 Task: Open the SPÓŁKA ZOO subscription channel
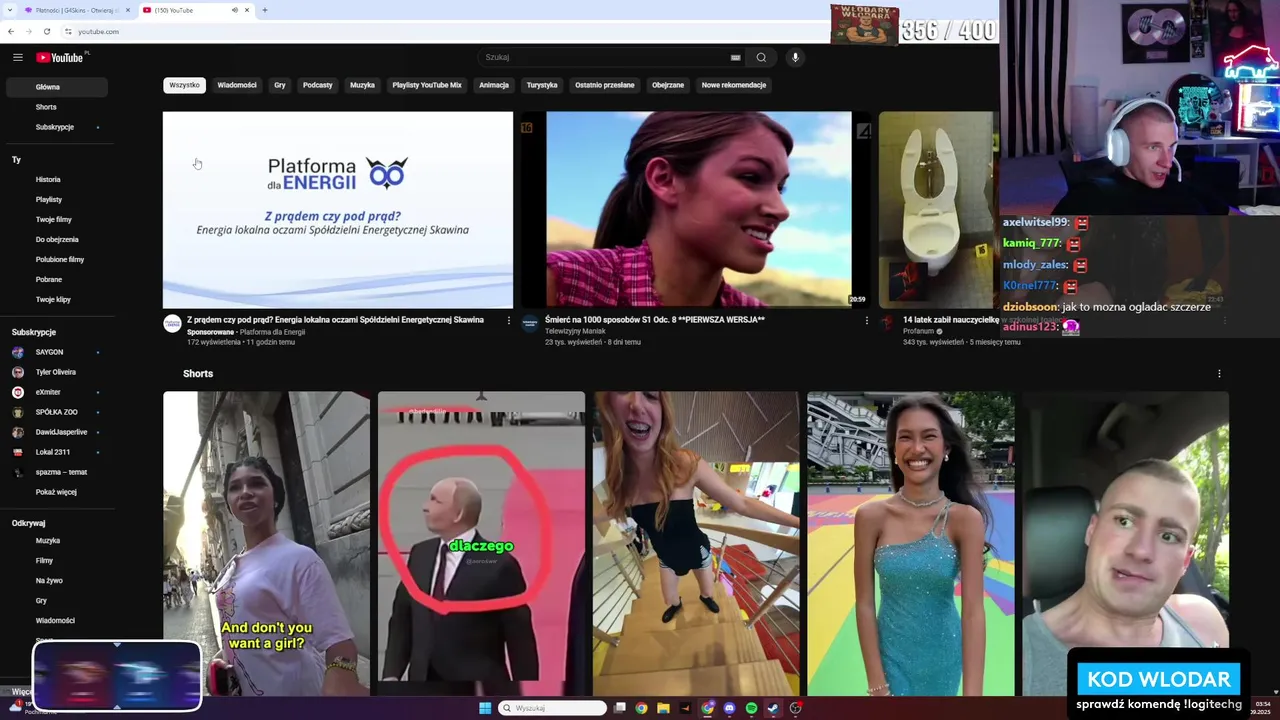[x=57, y=412]
